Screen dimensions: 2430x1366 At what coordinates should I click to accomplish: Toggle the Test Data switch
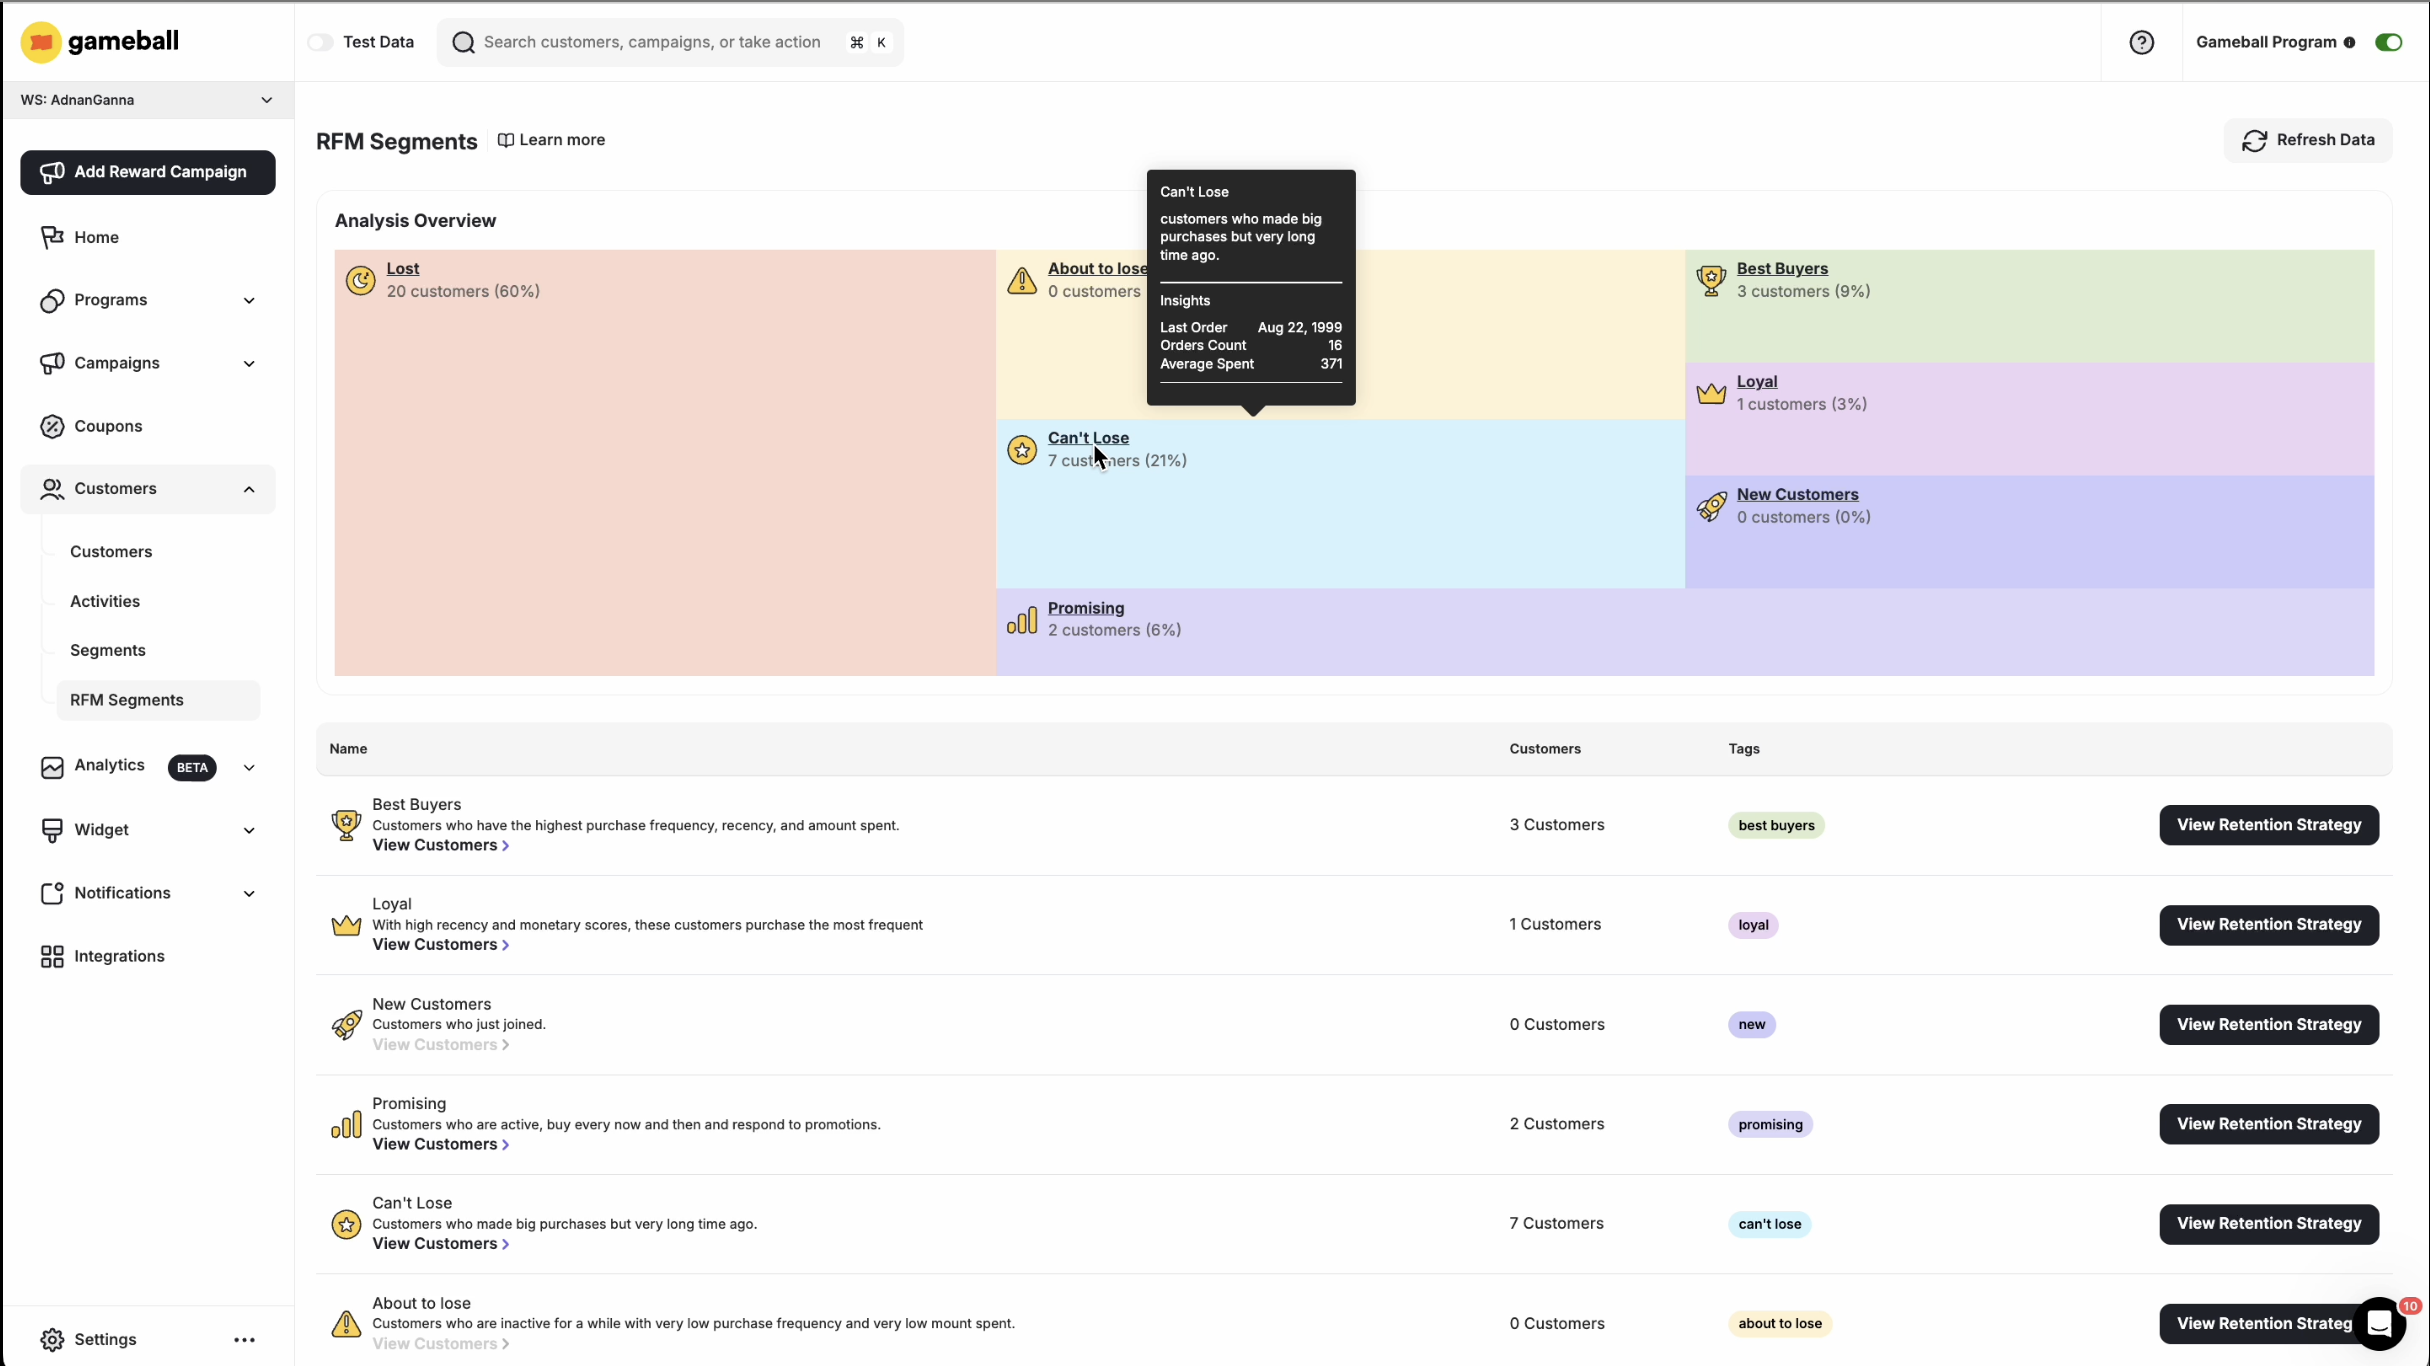coord(320,42)
